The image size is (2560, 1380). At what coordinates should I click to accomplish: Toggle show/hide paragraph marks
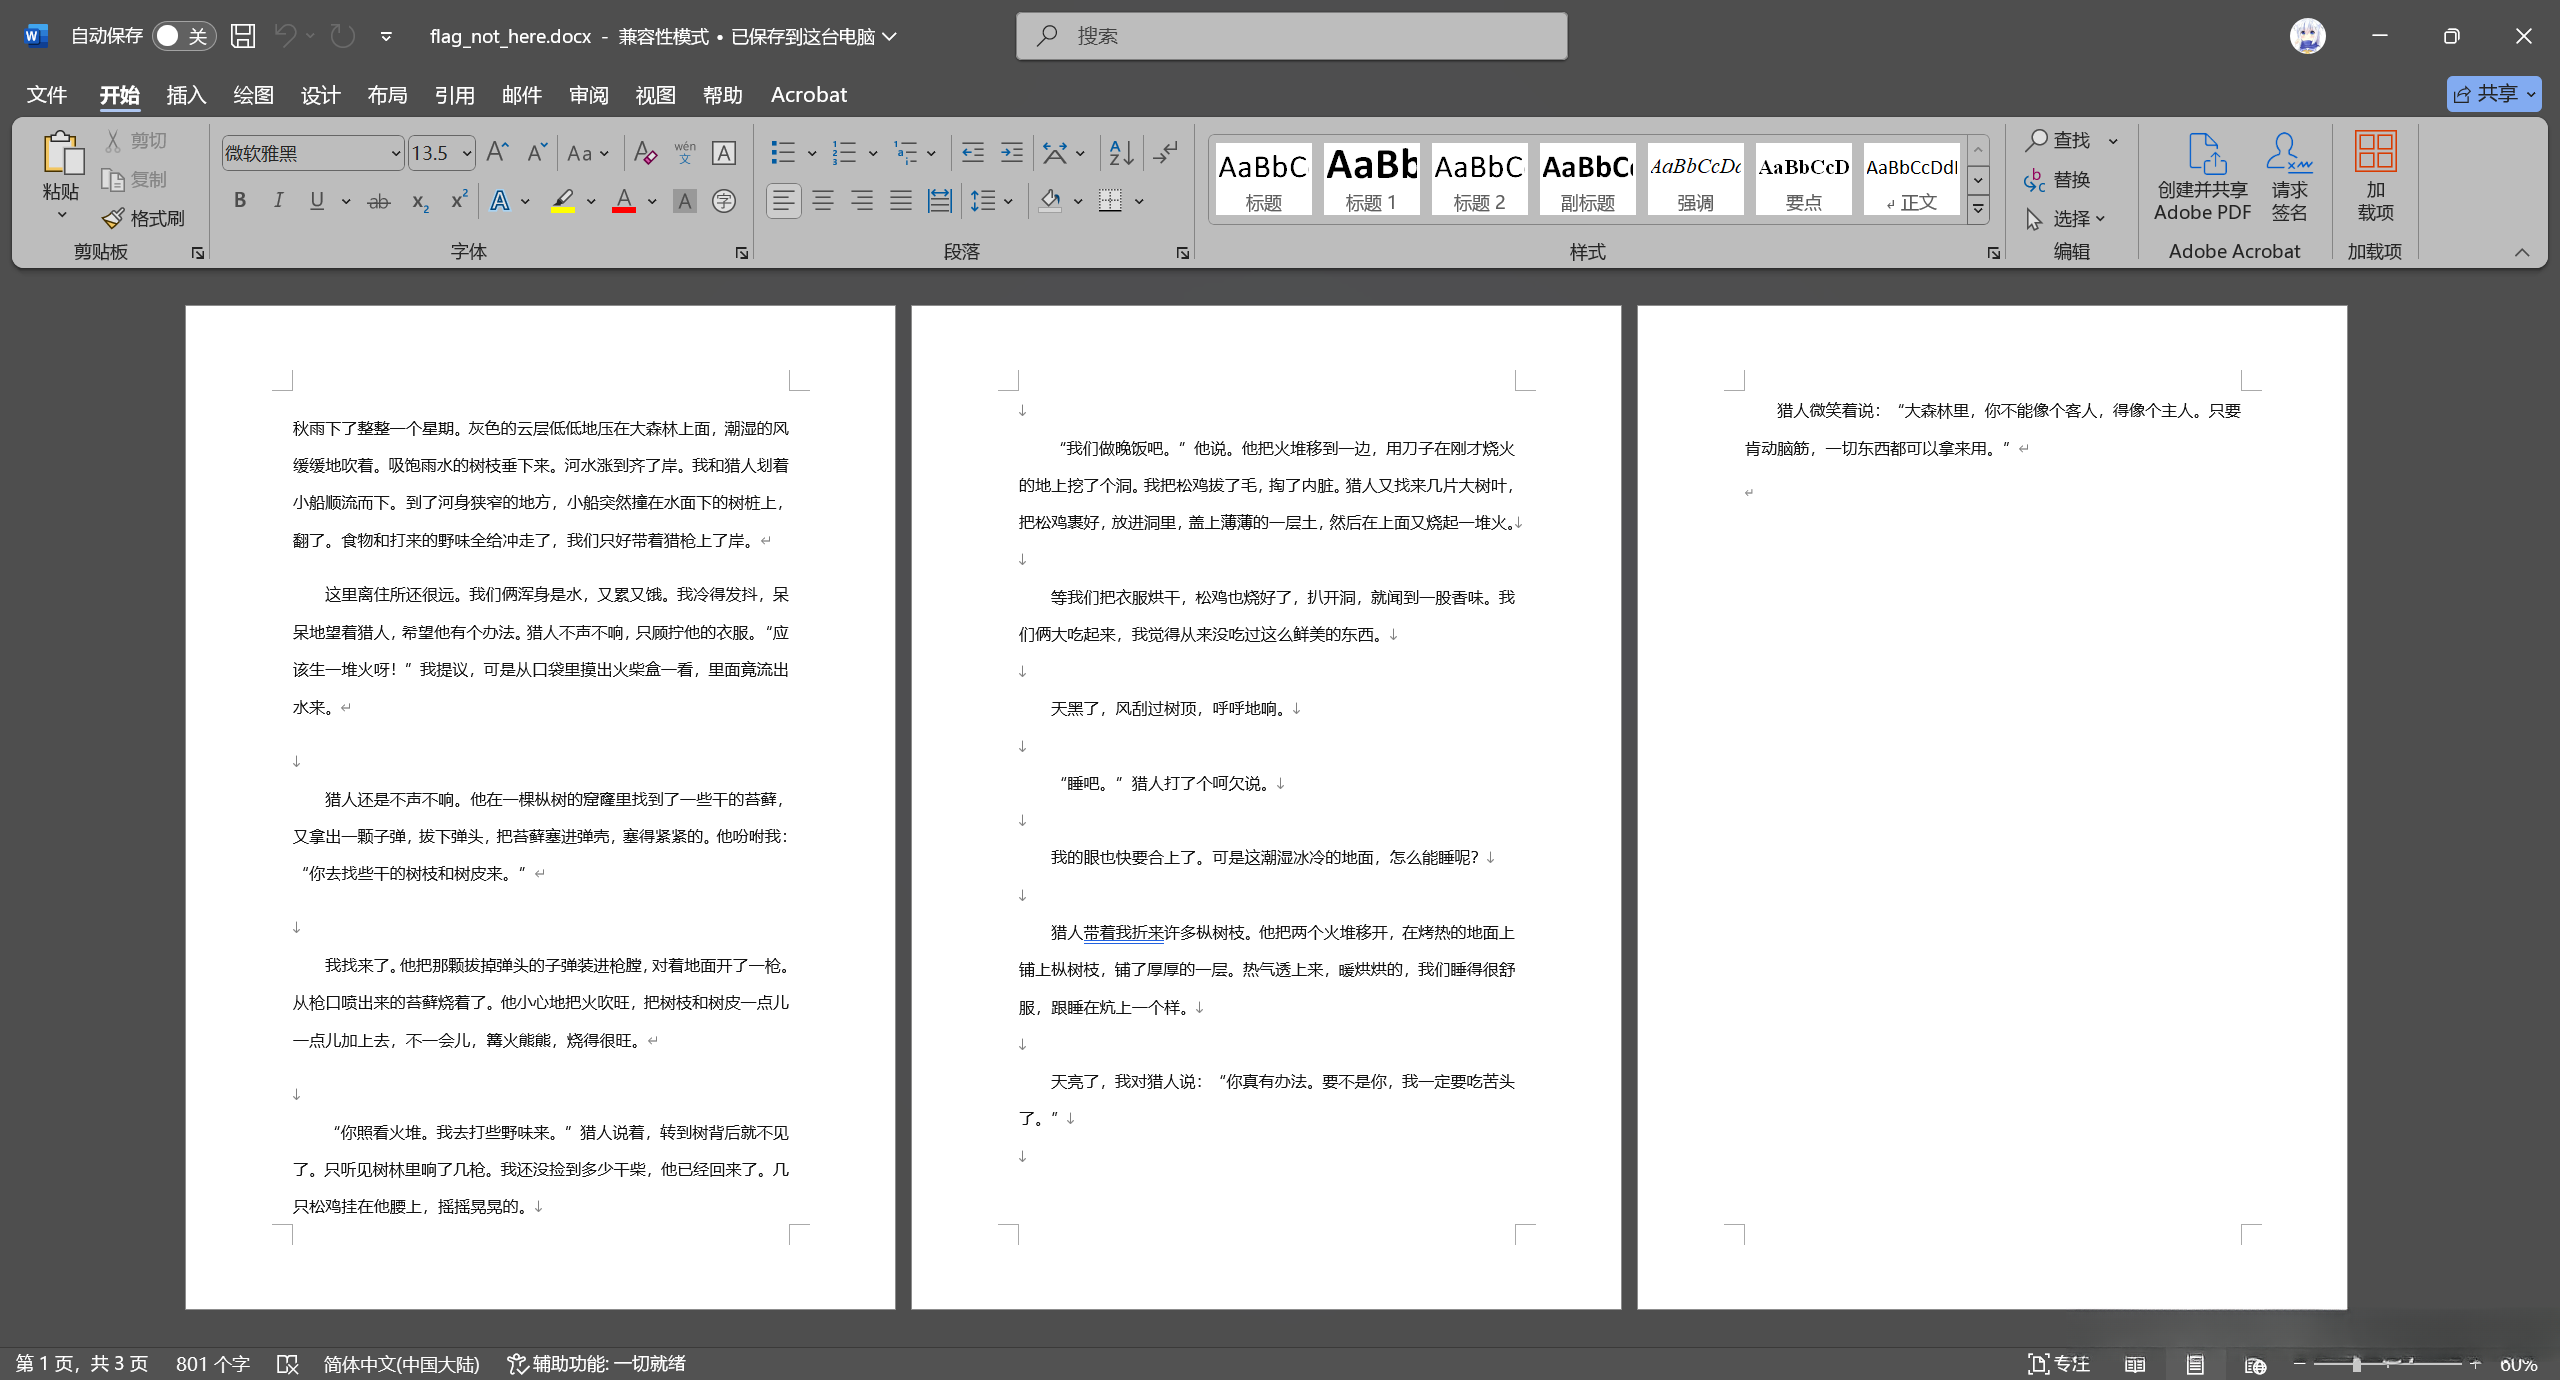1165,153
